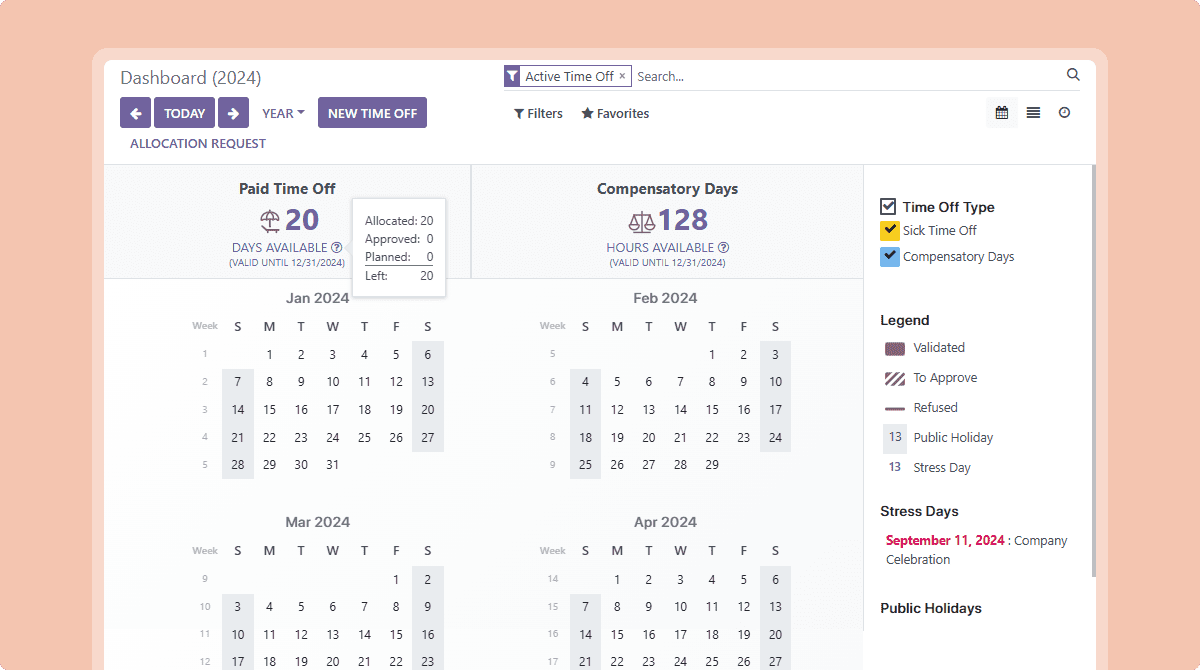Click help icon beside Hours Available
The width and height of the screenshot is (1200, 670).
[723, 247]
